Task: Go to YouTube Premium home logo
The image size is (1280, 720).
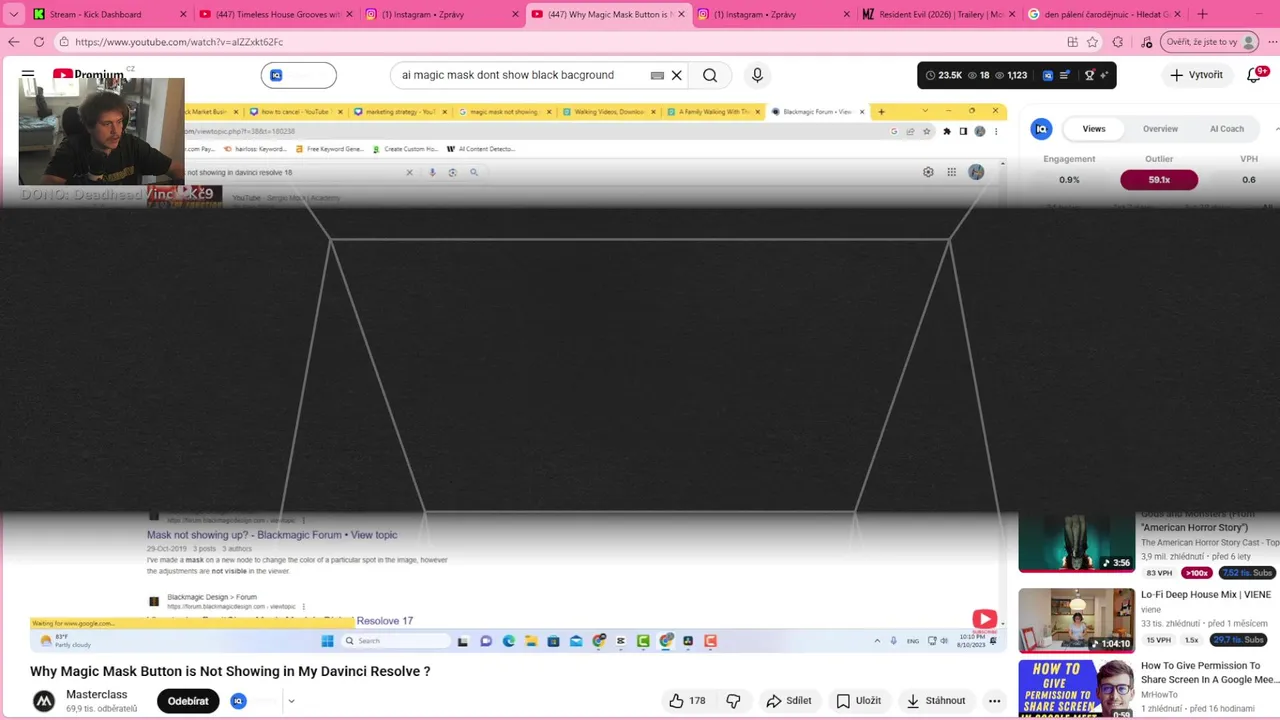Action: [x=90, y=75]
